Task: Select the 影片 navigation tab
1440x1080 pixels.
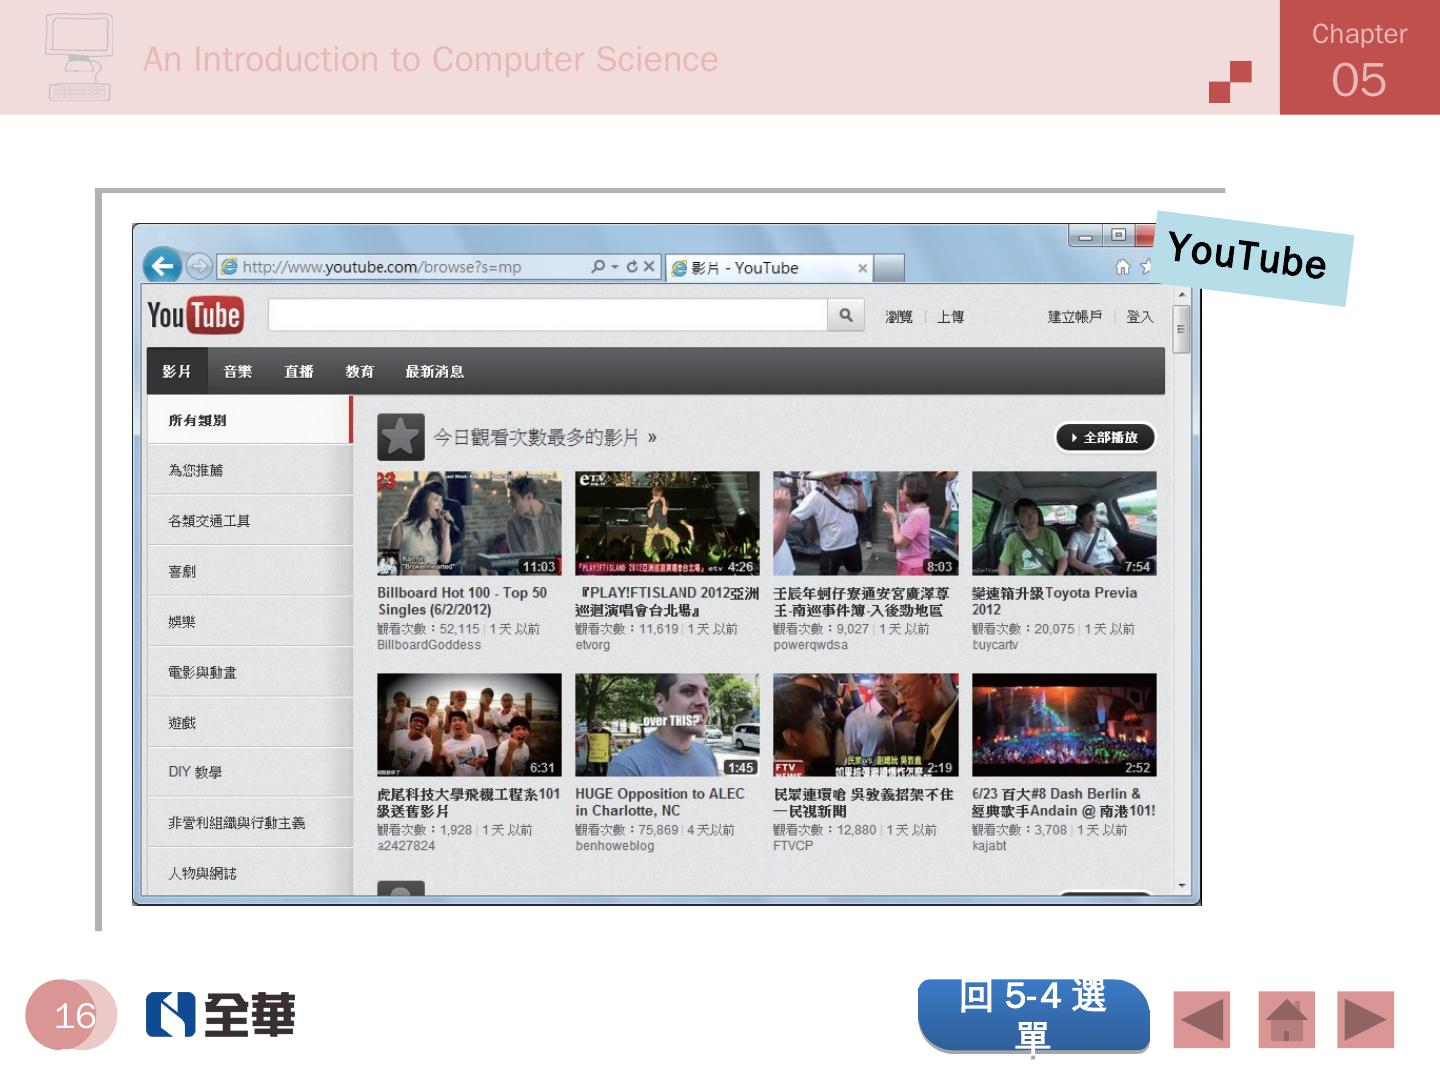Action: pos(177,372)
